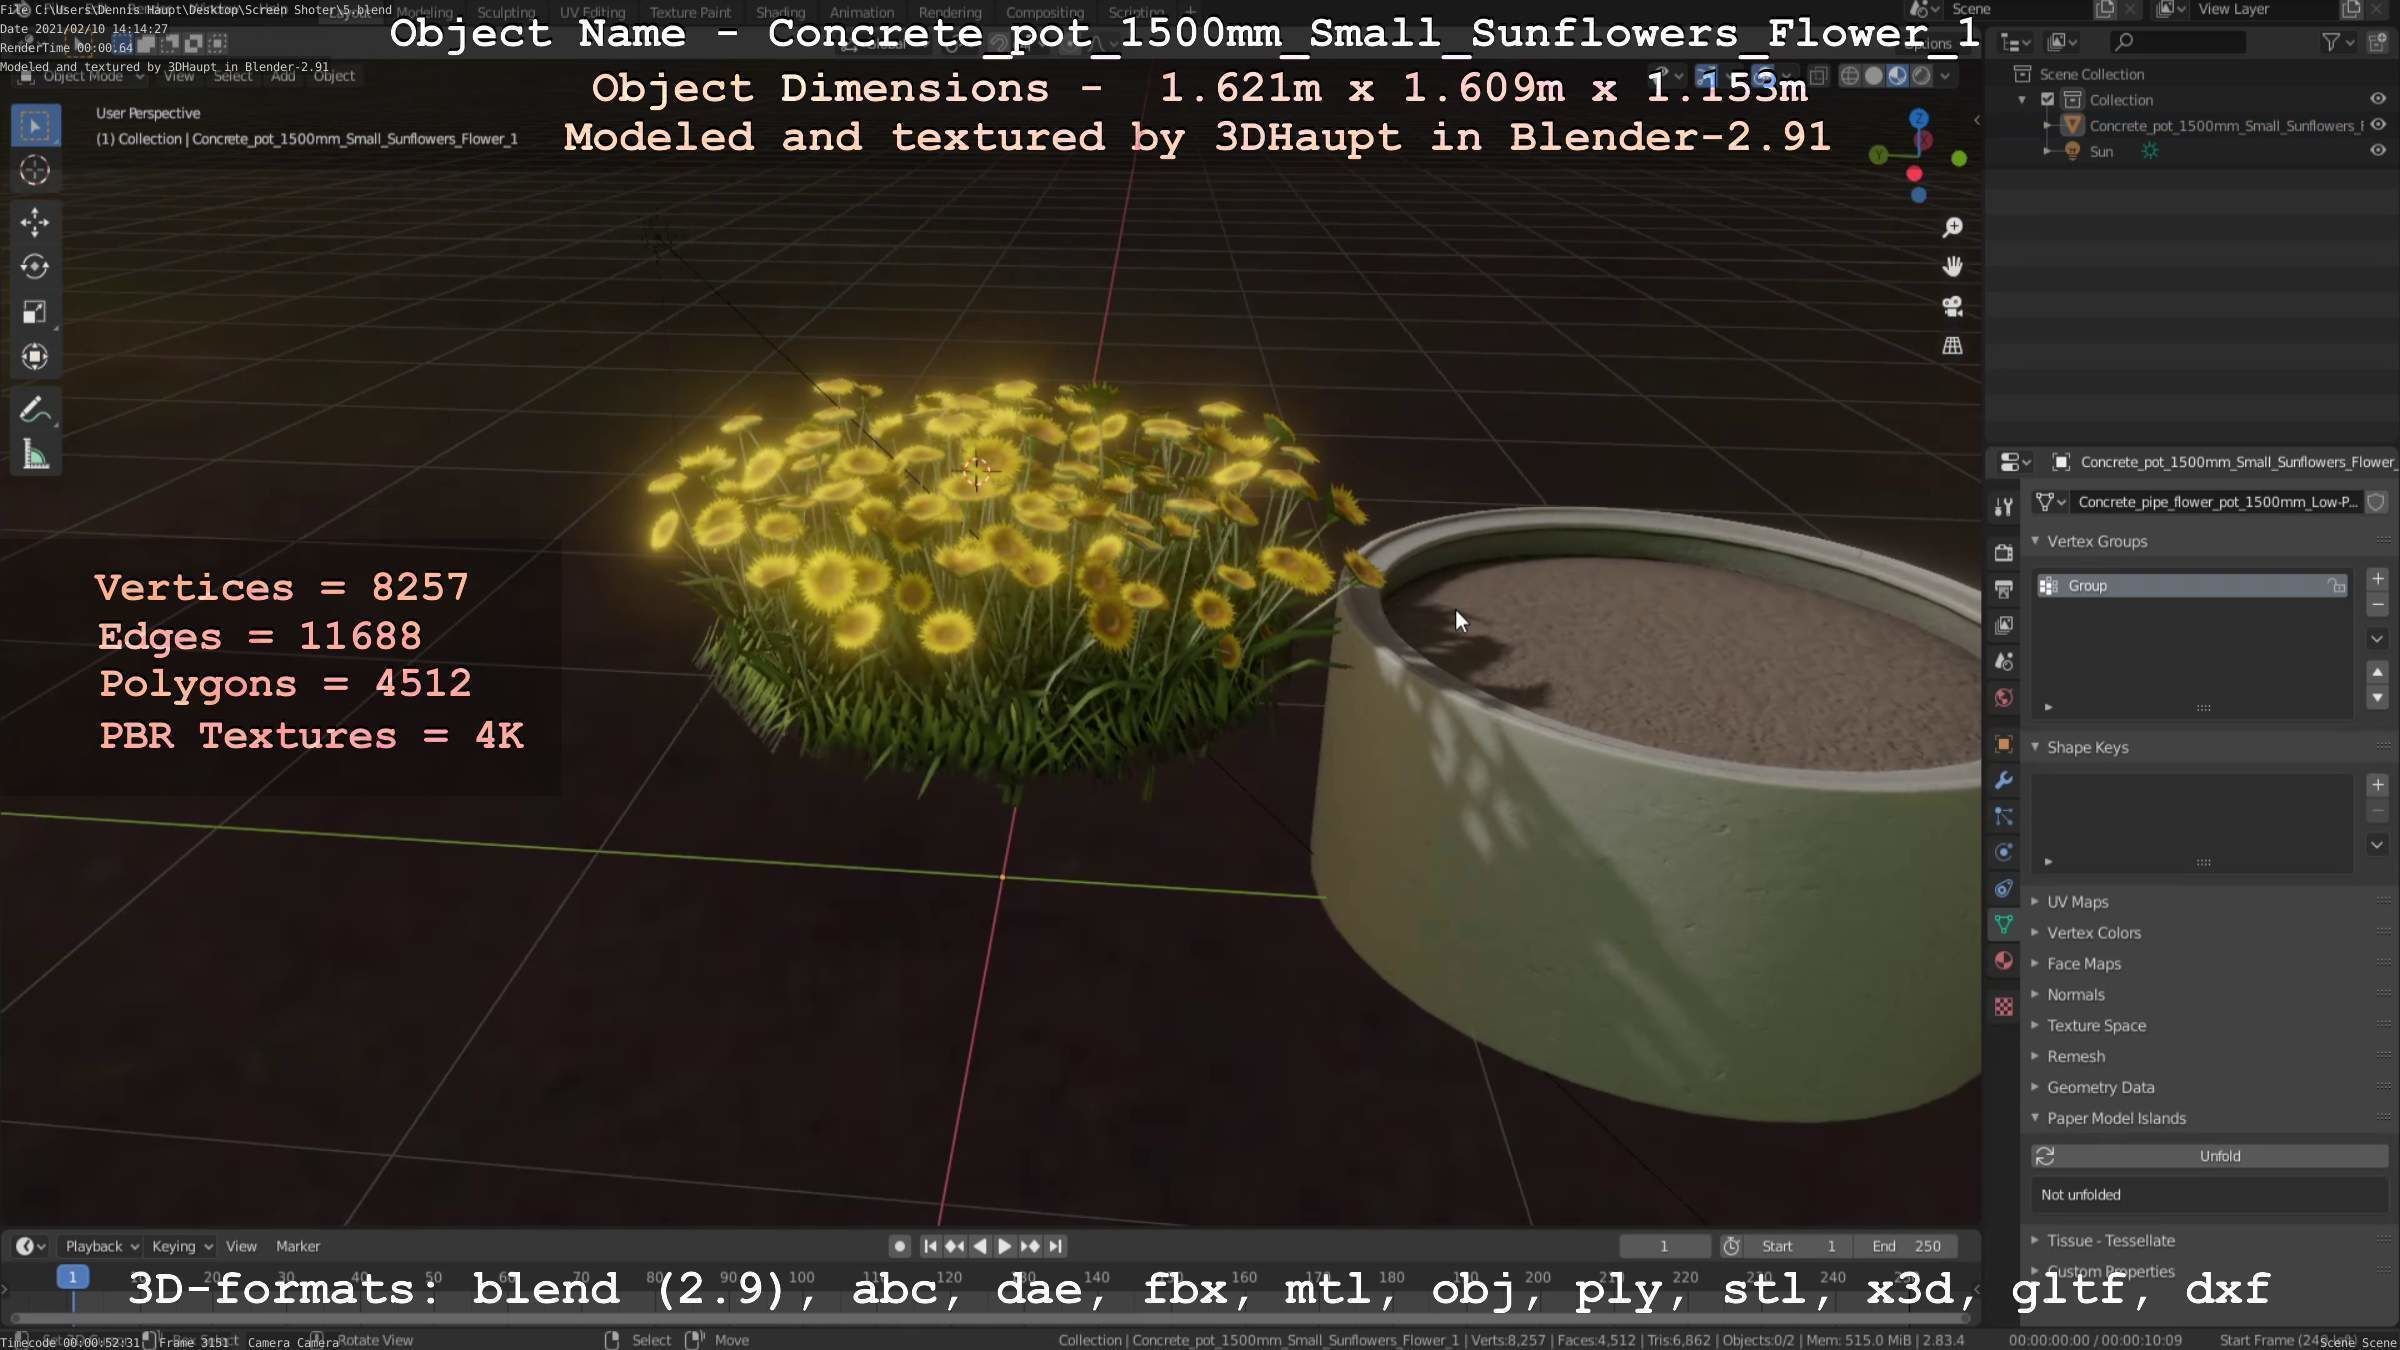The image size is (2400, 1350).
Task: Toggle auto keying record button
Action: pos(899,1246)
